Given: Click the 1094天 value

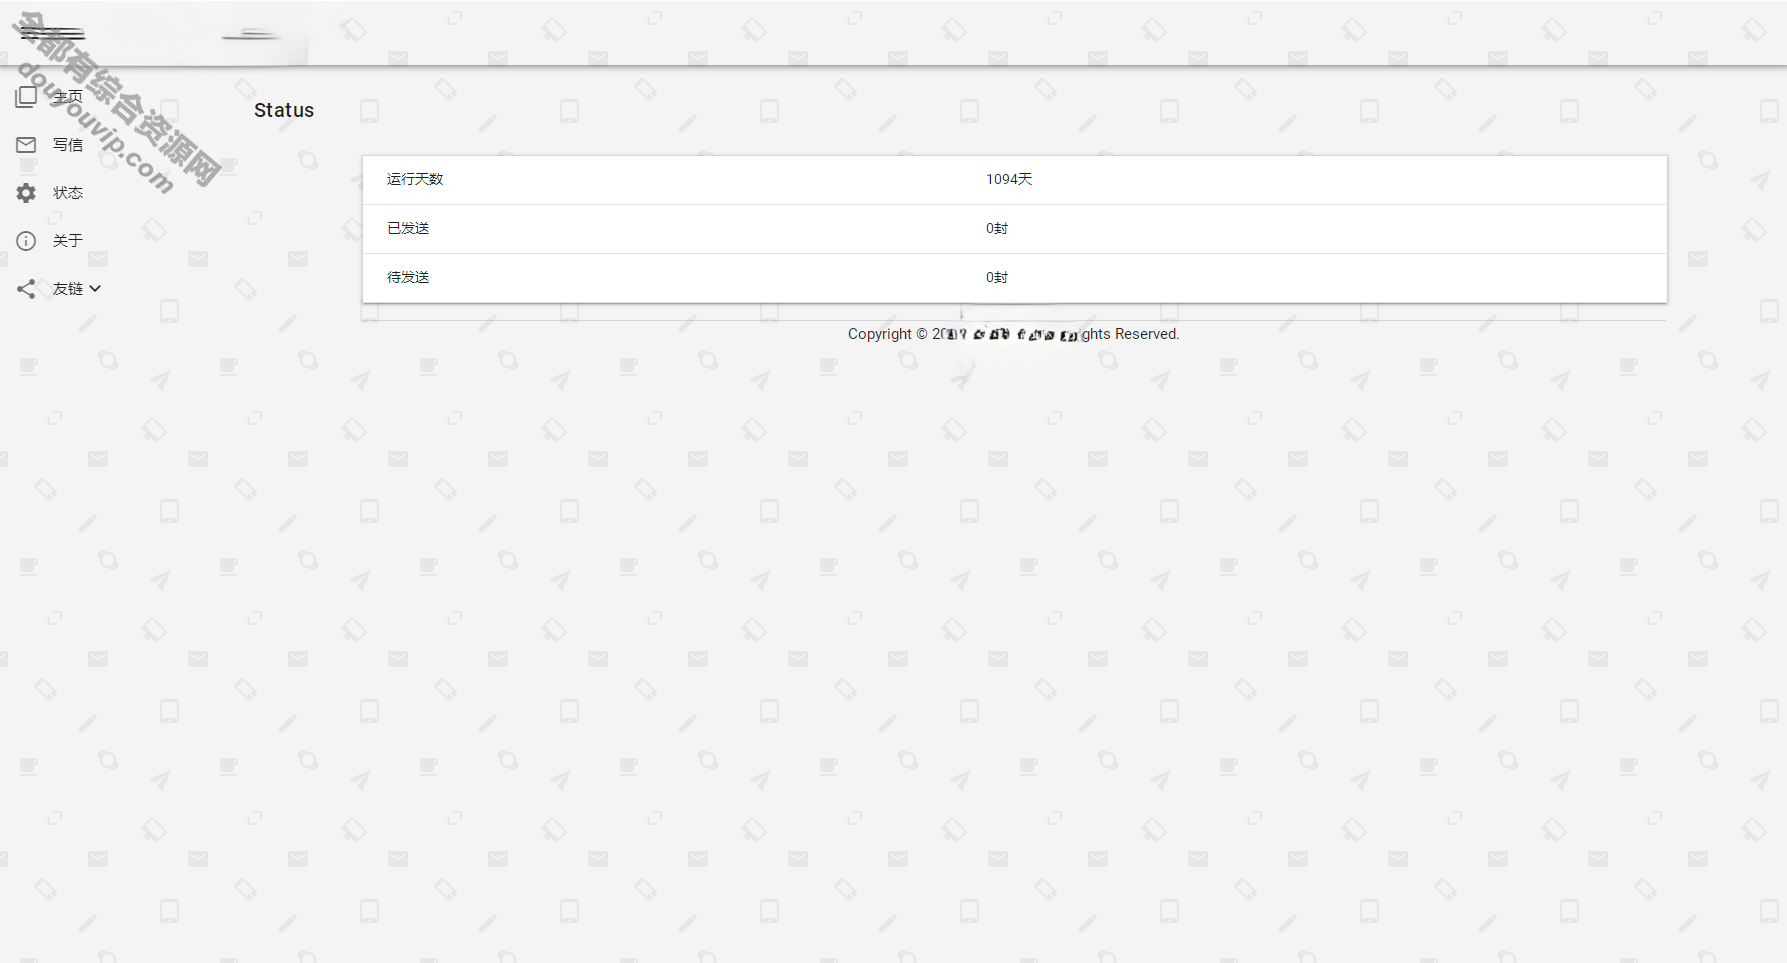Looking at the screenshot, I should click(x=1009, y=179).
